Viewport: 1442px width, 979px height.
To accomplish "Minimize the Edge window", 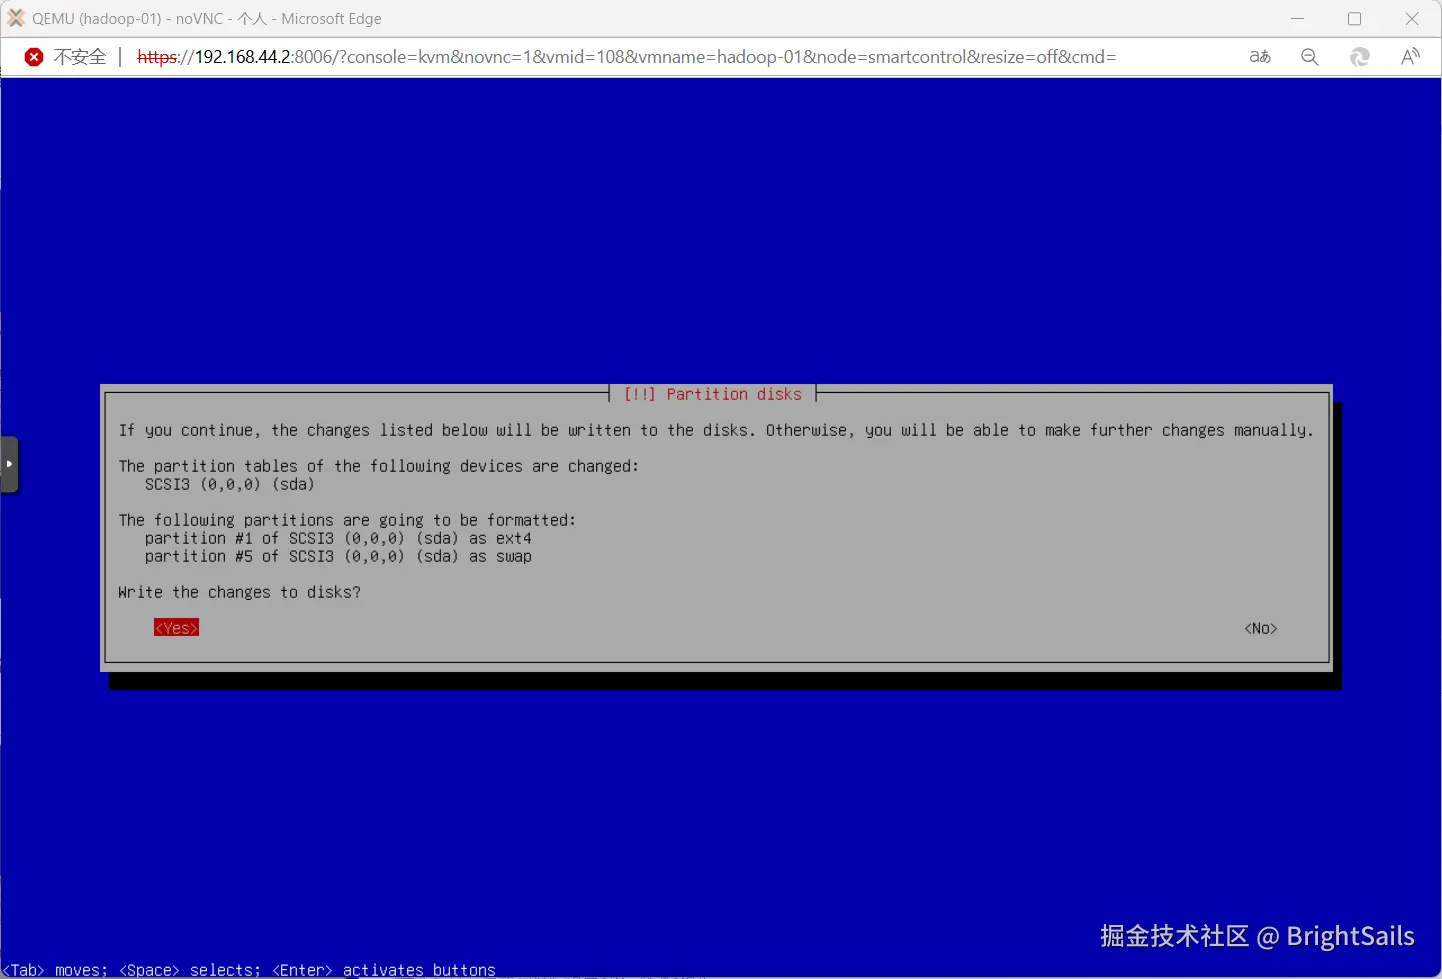I will [x=1297, y=18].
